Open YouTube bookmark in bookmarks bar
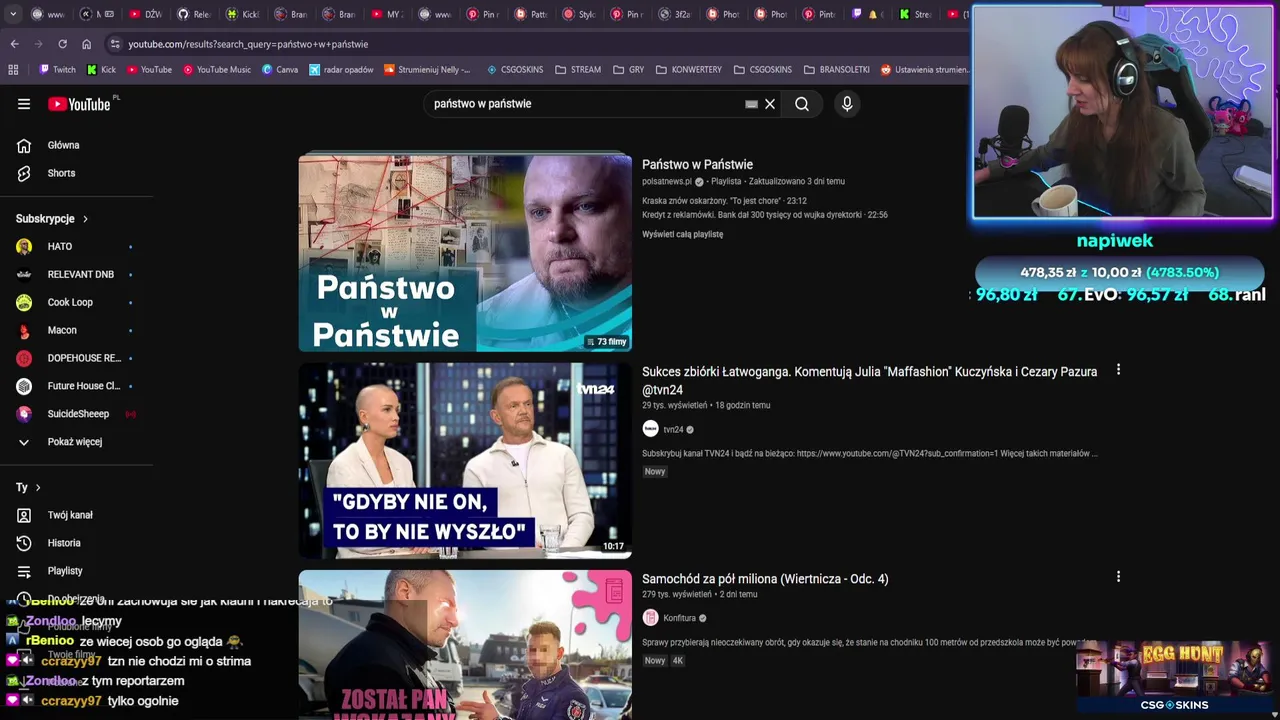The height and width of the screenshot is (720, 1280). click(x=149, y=70)
